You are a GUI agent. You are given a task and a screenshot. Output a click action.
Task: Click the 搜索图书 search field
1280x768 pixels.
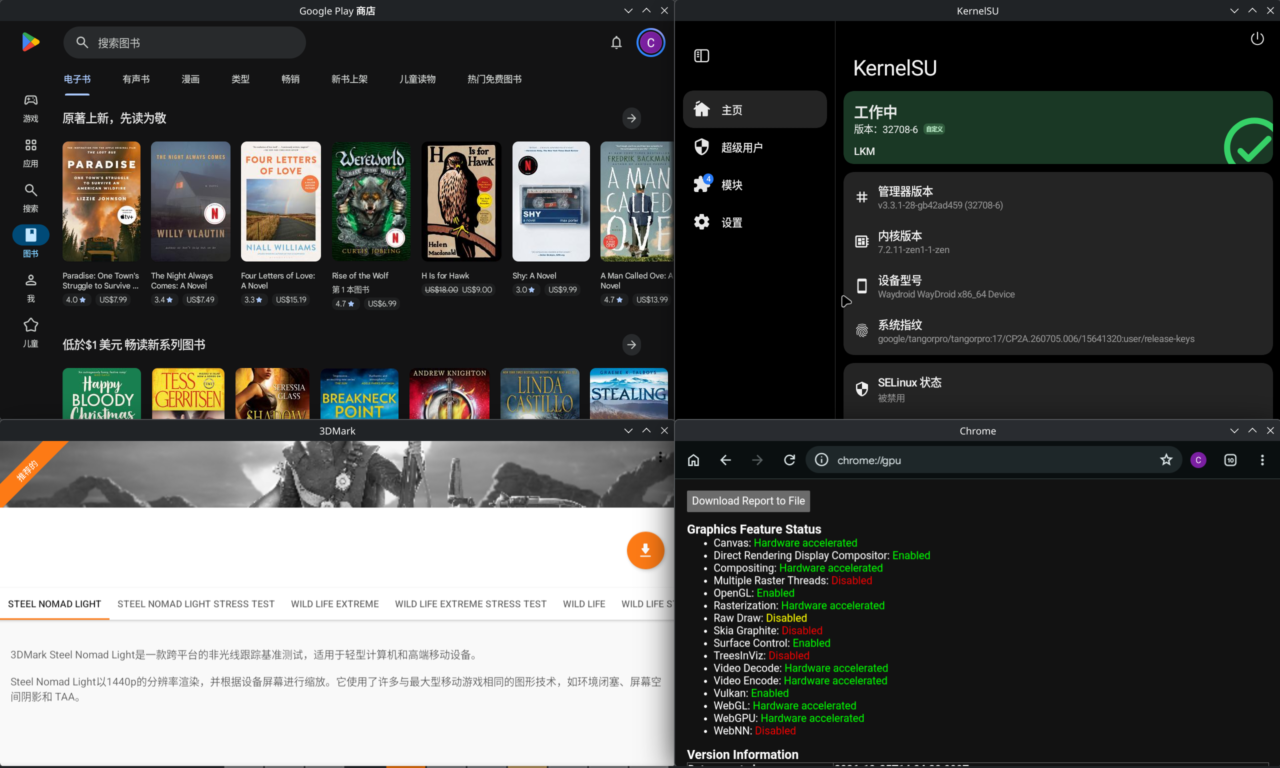(185, 42)
